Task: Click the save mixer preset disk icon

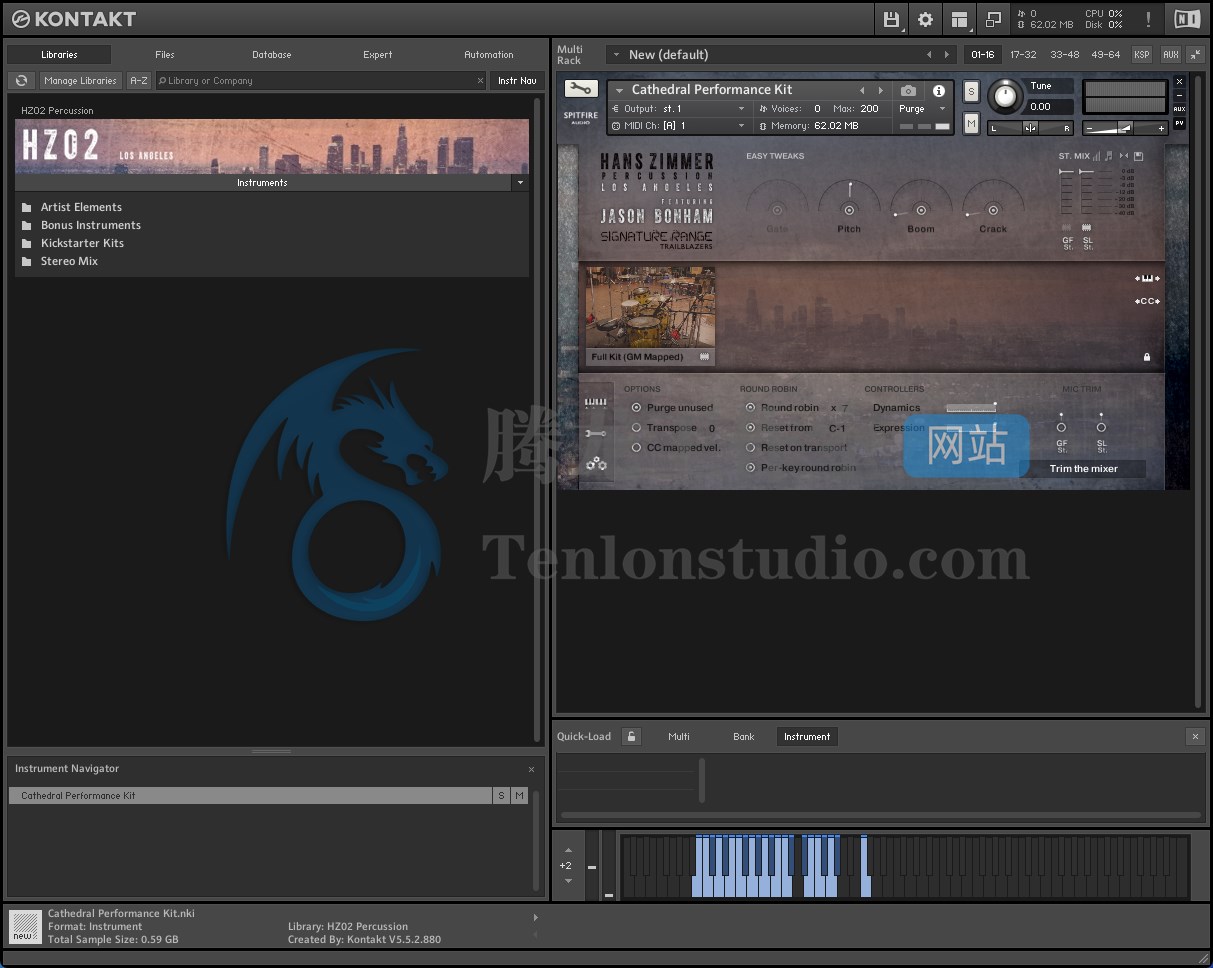Action: 1139,156
